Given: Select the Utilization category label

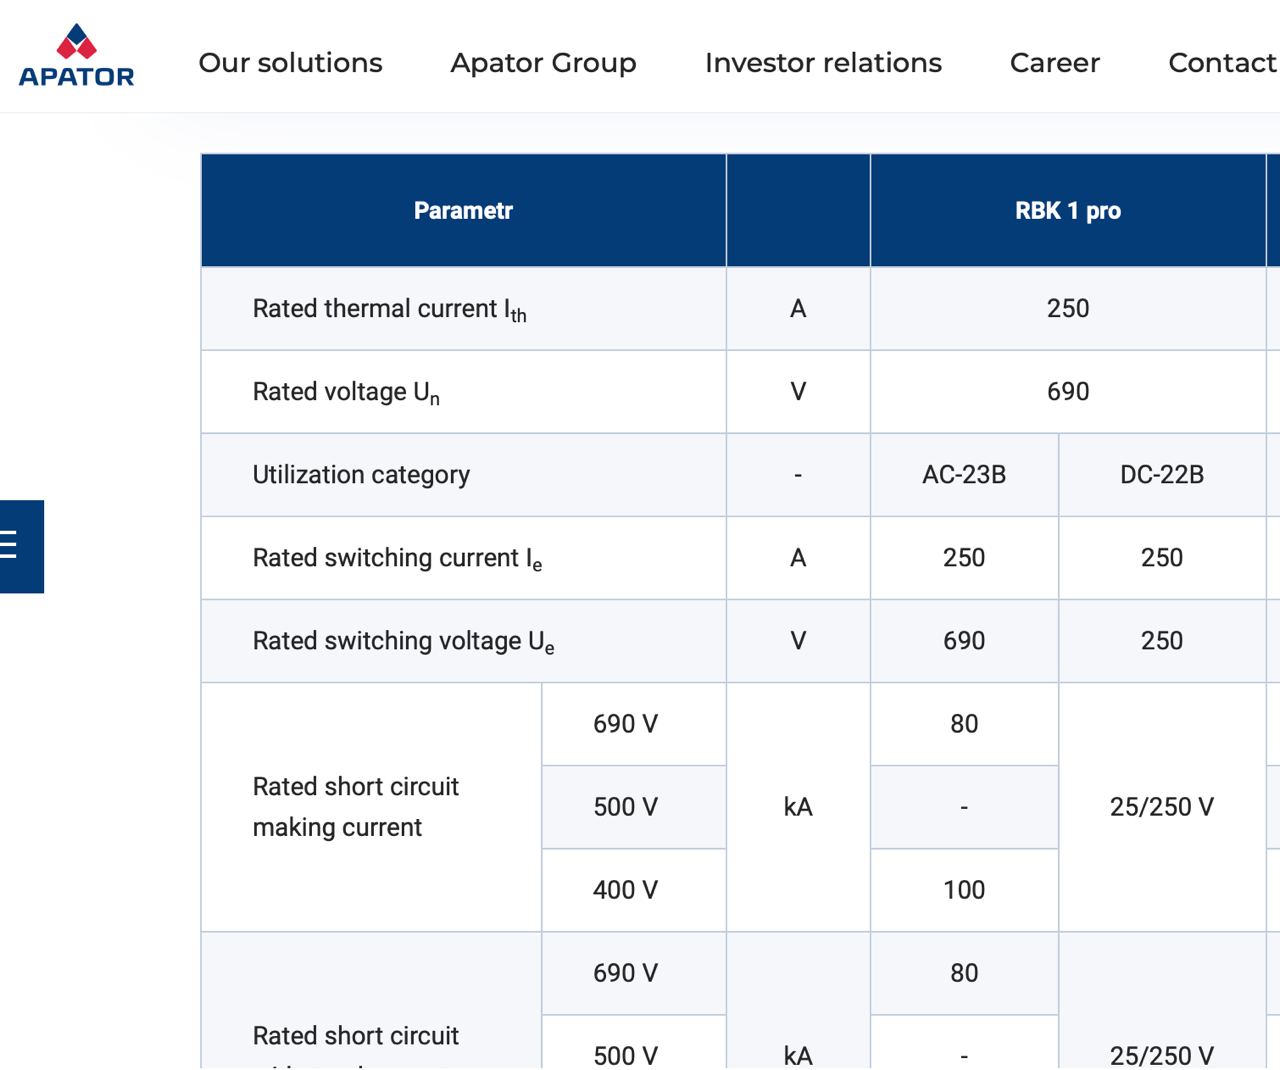Looking at the screenshot, I should [361, 475].
